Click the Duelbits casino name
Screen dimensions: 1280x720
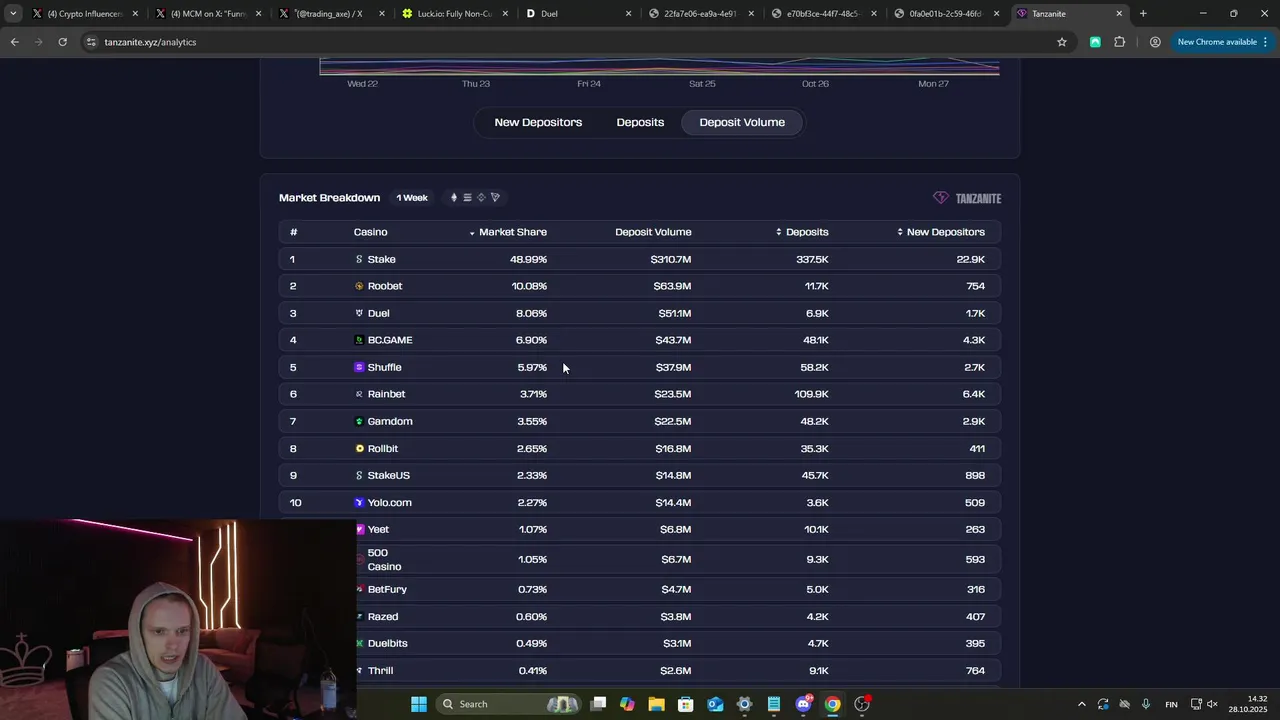[387, 643]
